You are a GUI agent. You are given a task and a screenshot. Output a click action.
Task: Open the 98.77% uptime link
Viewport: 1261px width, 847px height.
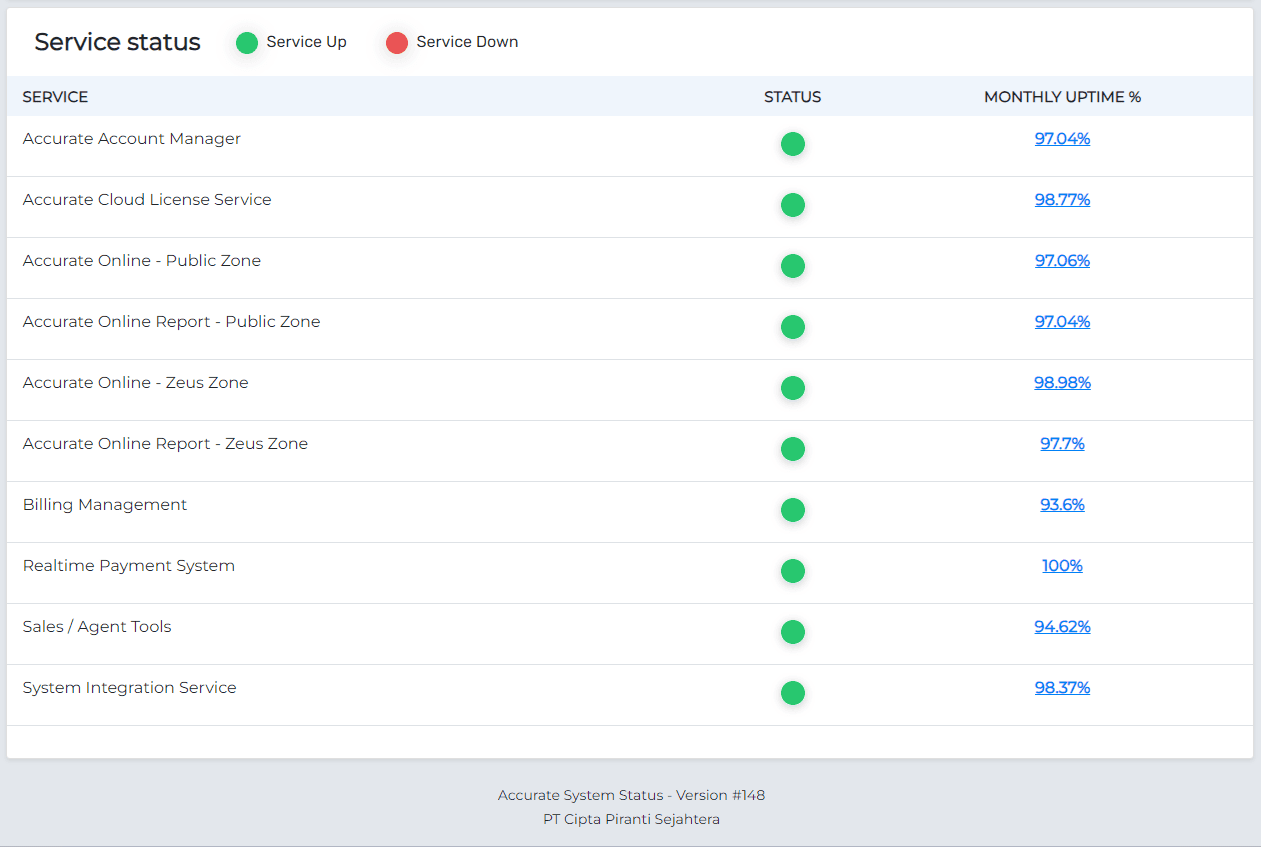coord(1062,200)
